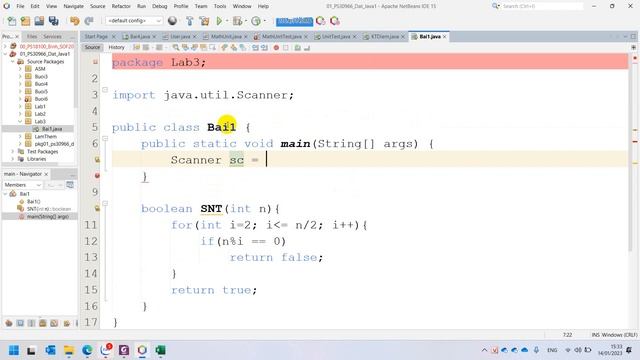Collapse the Source Packages node
Viewport: 640px width, 360px height.
click(13, 62)
